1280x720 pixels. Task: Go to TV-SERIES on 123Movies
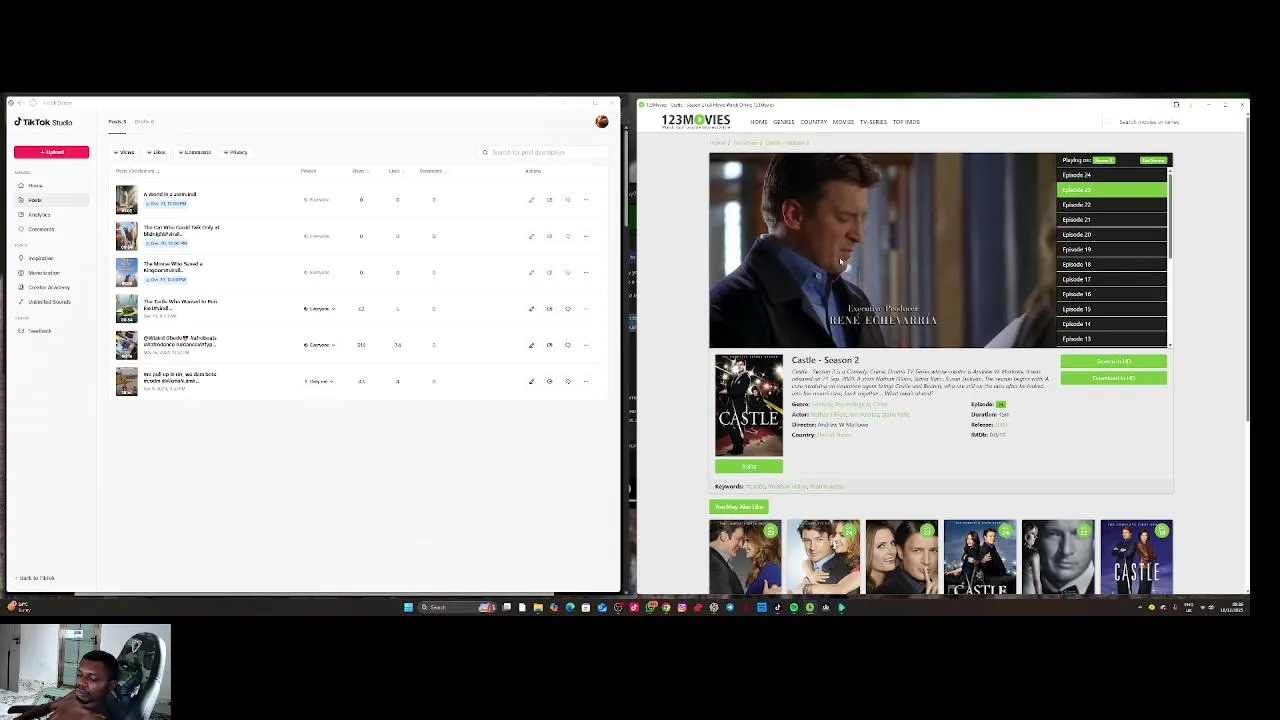point(873,122)
